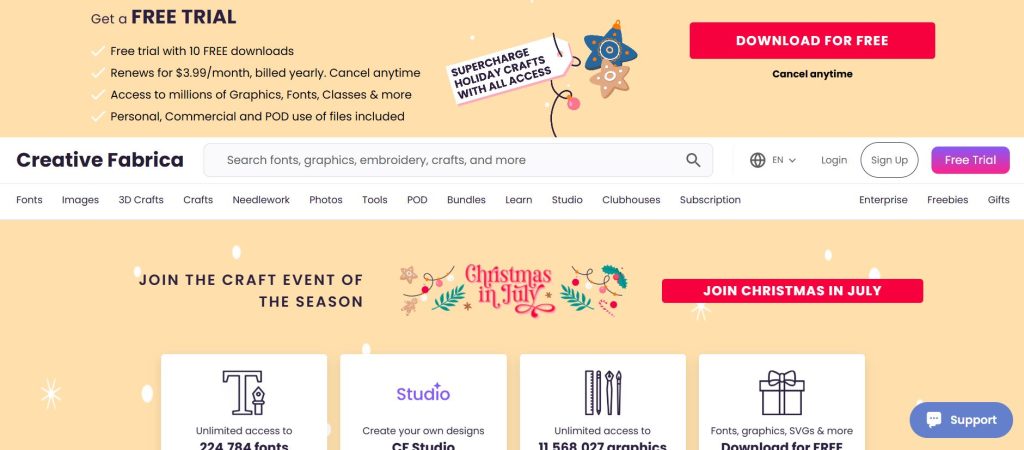Viewport: 1024px width, 450px height.
Task: Click the globe language icon
Action: 758,160
